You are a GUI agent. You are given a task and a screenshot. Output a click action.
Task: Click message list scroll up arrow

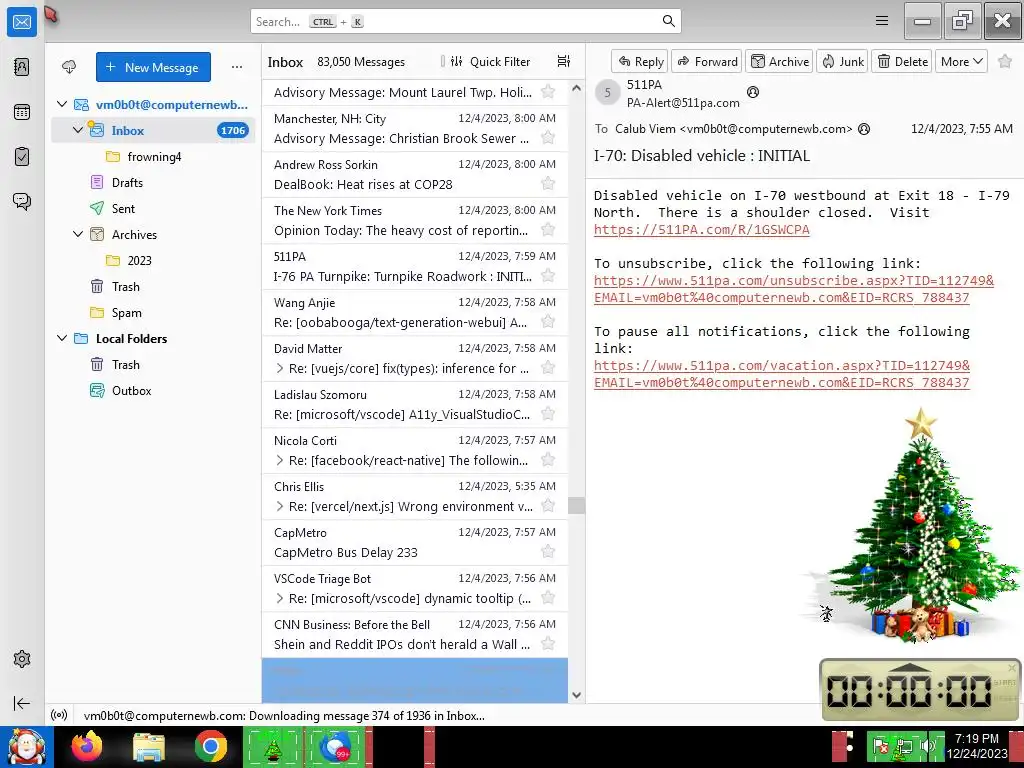tap(576, 88)
